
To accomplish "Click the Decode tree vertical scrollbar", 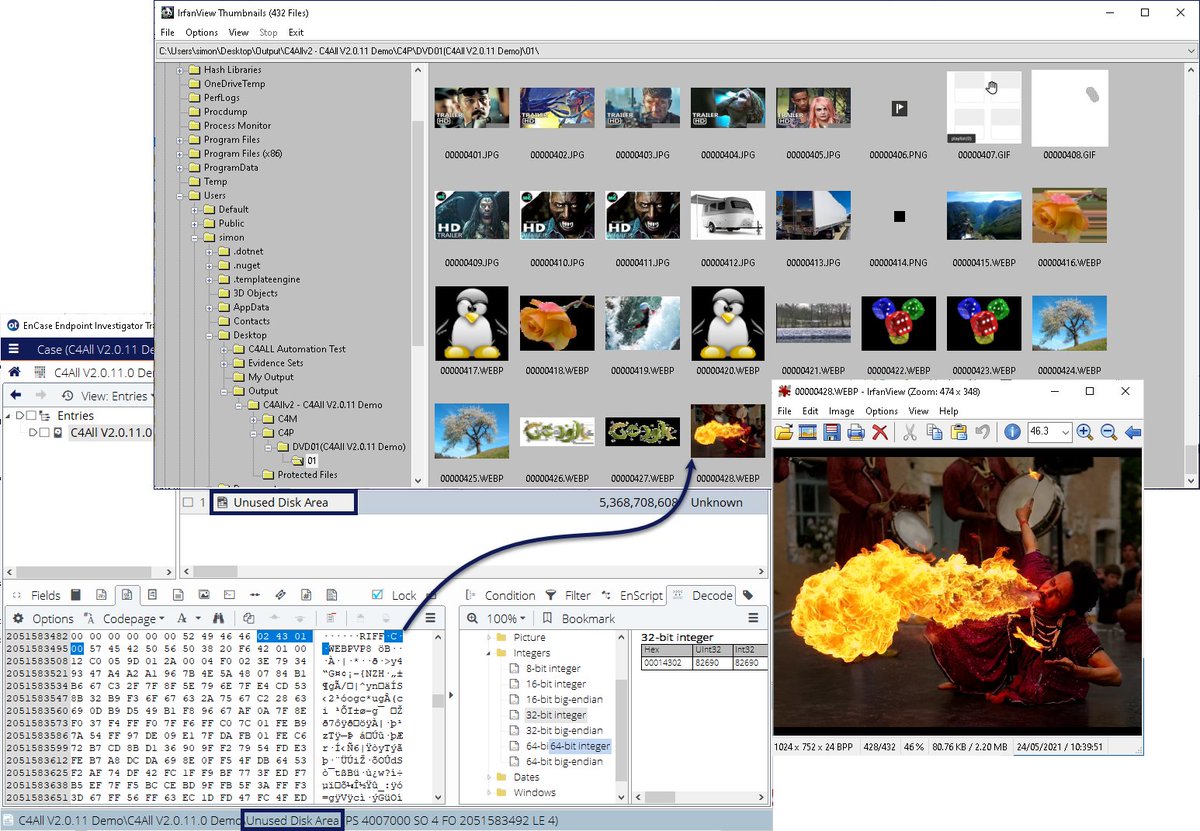I will 622,715.
